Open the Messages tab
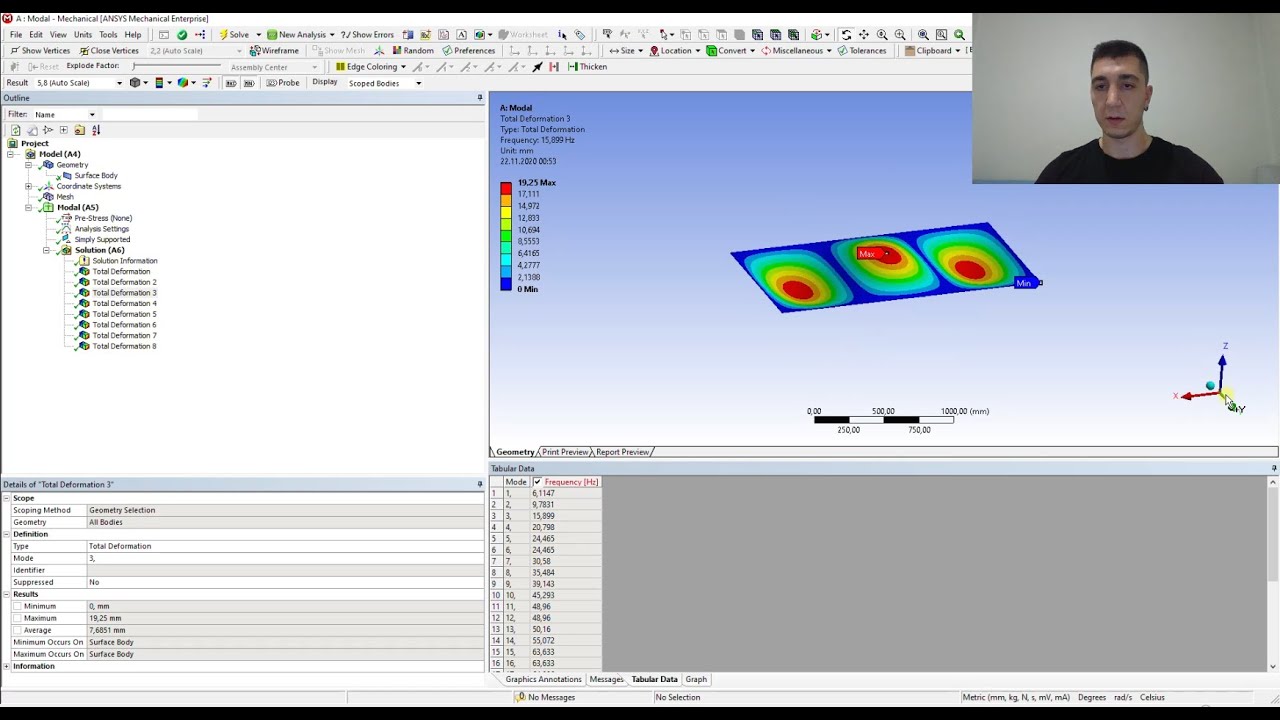The height and width of the screenshot is (720, 1280). click(606, 679)
